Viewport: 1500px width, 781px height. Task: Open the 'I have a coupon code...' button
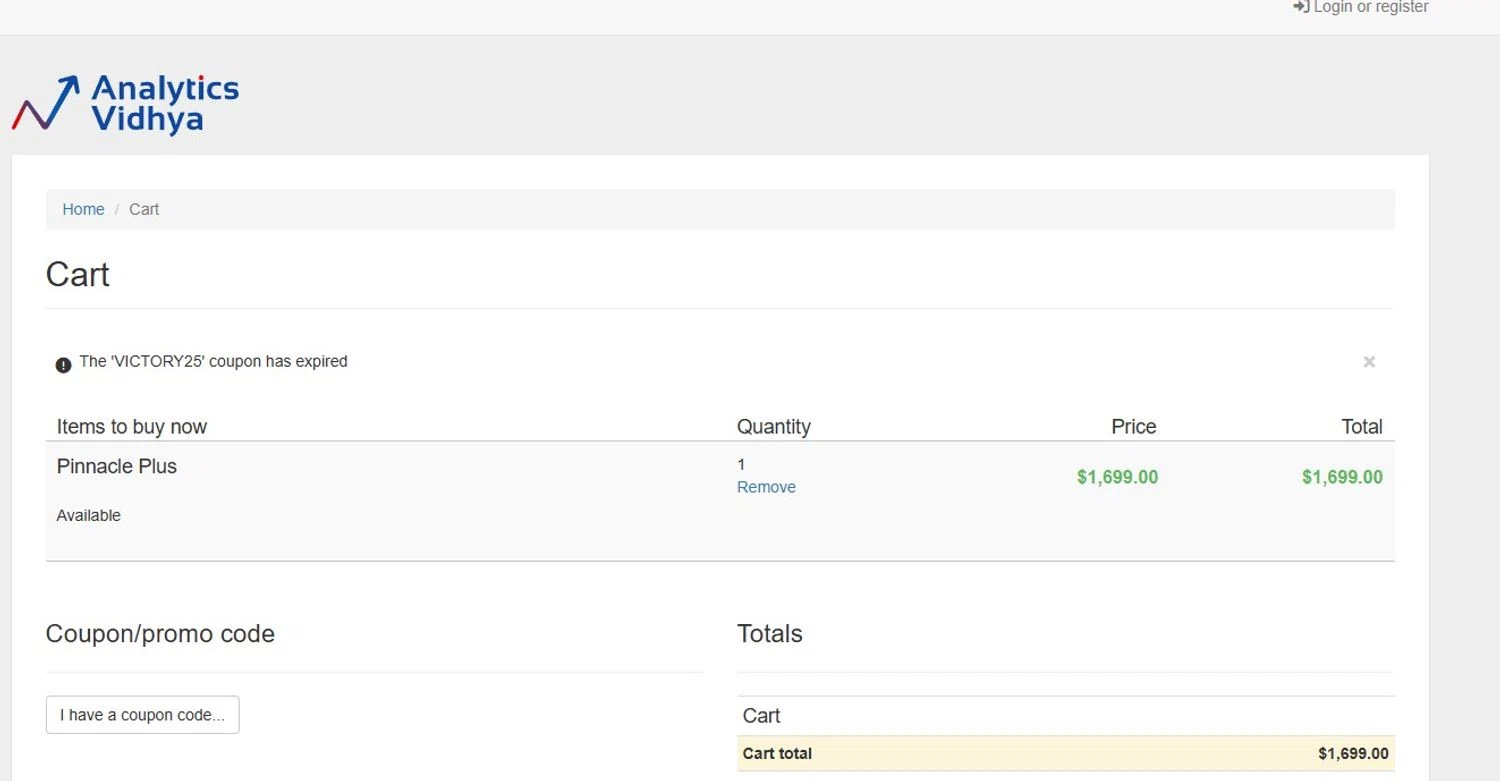(142, 715)
